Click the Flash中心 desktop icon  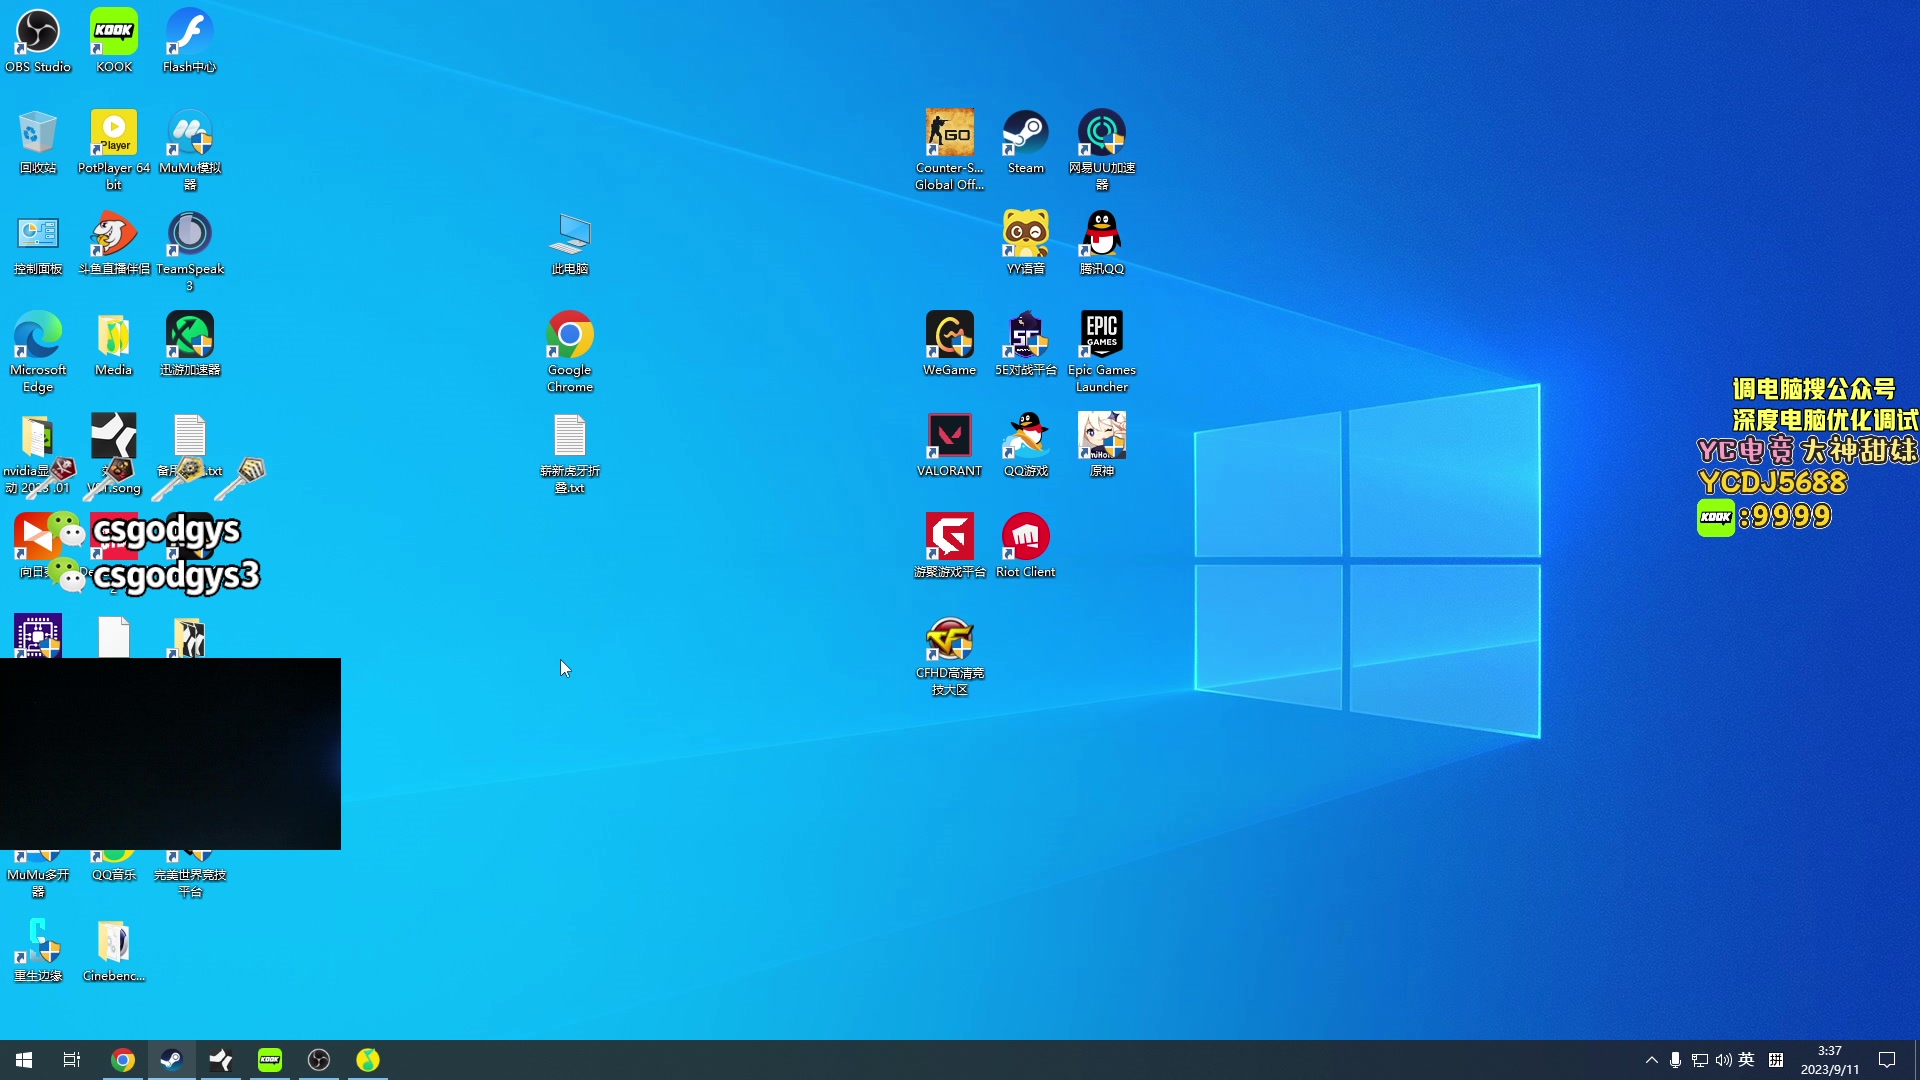(x=190, y=41)
